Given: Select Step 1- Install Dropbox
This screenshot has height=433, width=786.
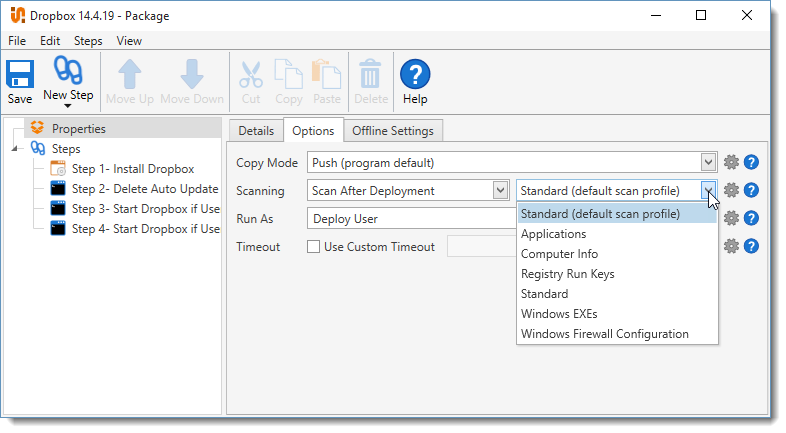Looking at the screenshot, I should click(132, 169).
